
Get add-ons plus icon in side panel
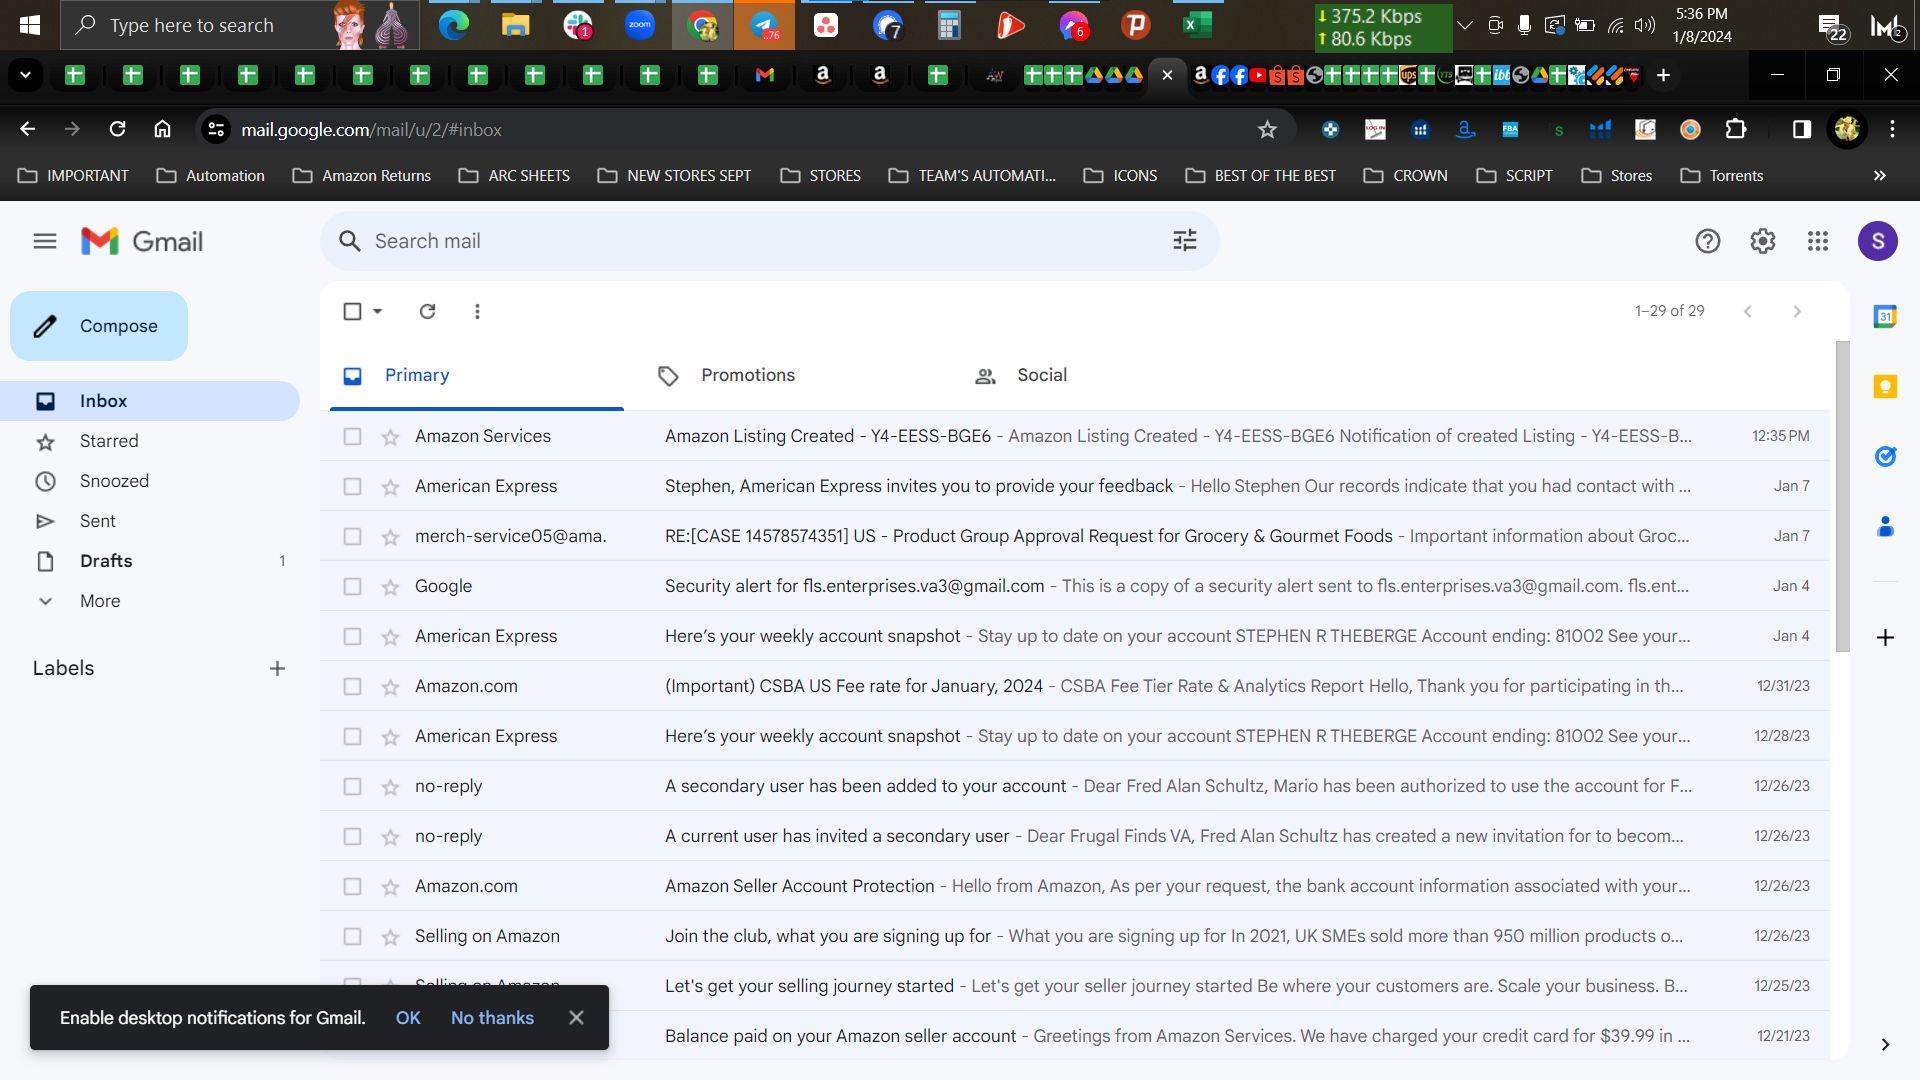pos(1885,638)
